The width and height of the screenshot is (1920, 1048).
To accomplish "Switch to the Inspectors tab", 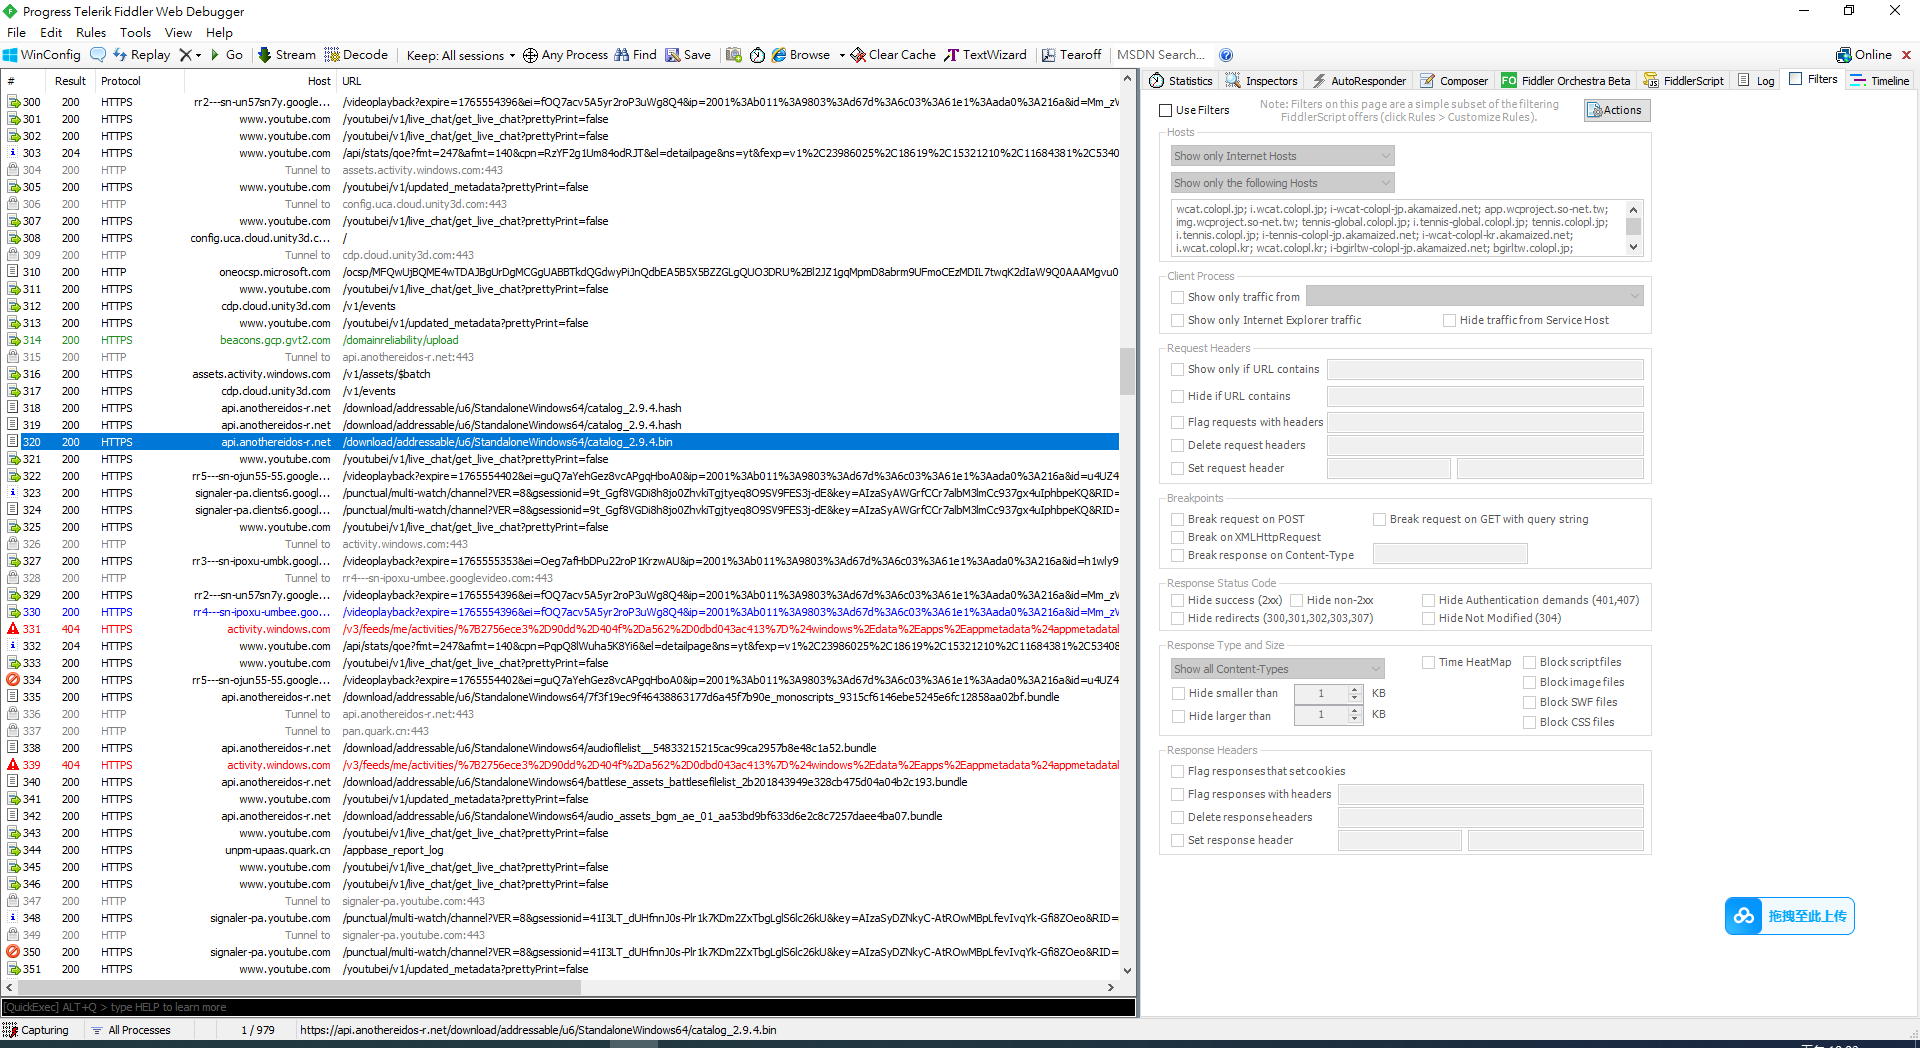I will (1262, 81).
